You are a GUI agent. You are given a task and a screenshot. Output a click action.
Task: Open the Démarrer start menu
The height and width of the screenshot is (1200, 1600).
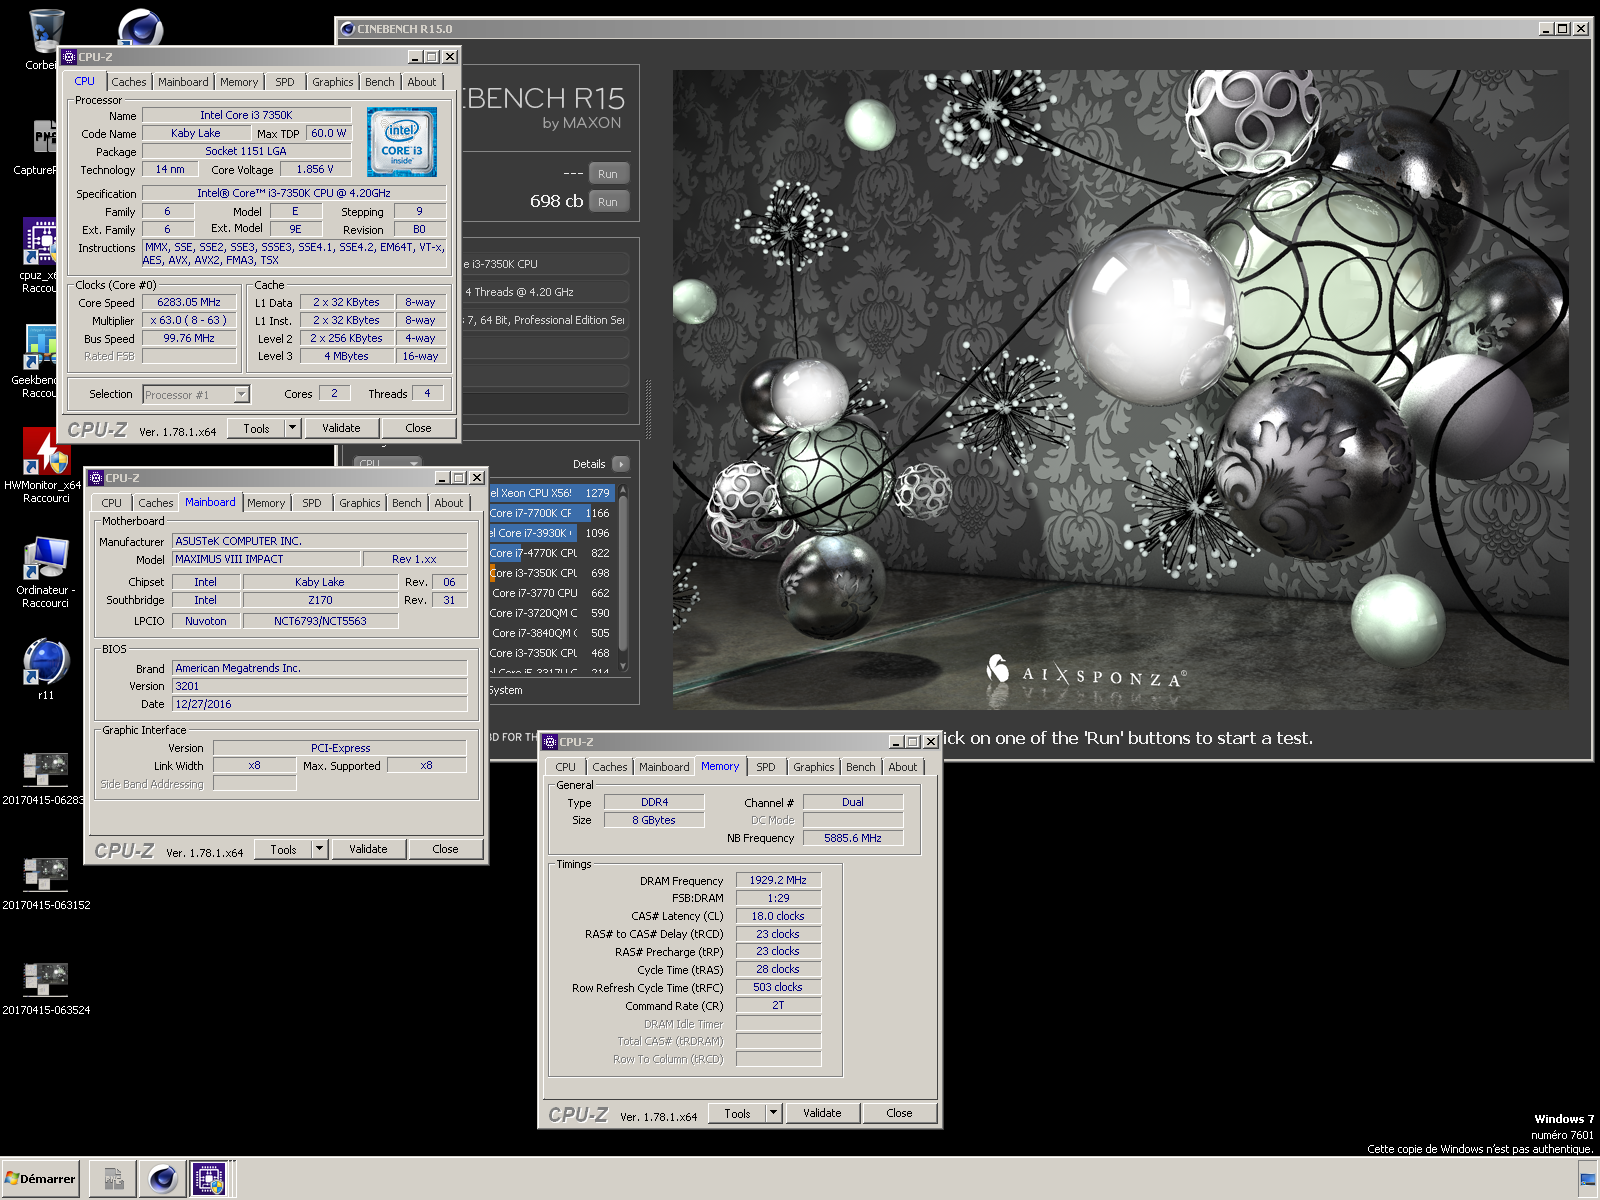coord(41,1179)
